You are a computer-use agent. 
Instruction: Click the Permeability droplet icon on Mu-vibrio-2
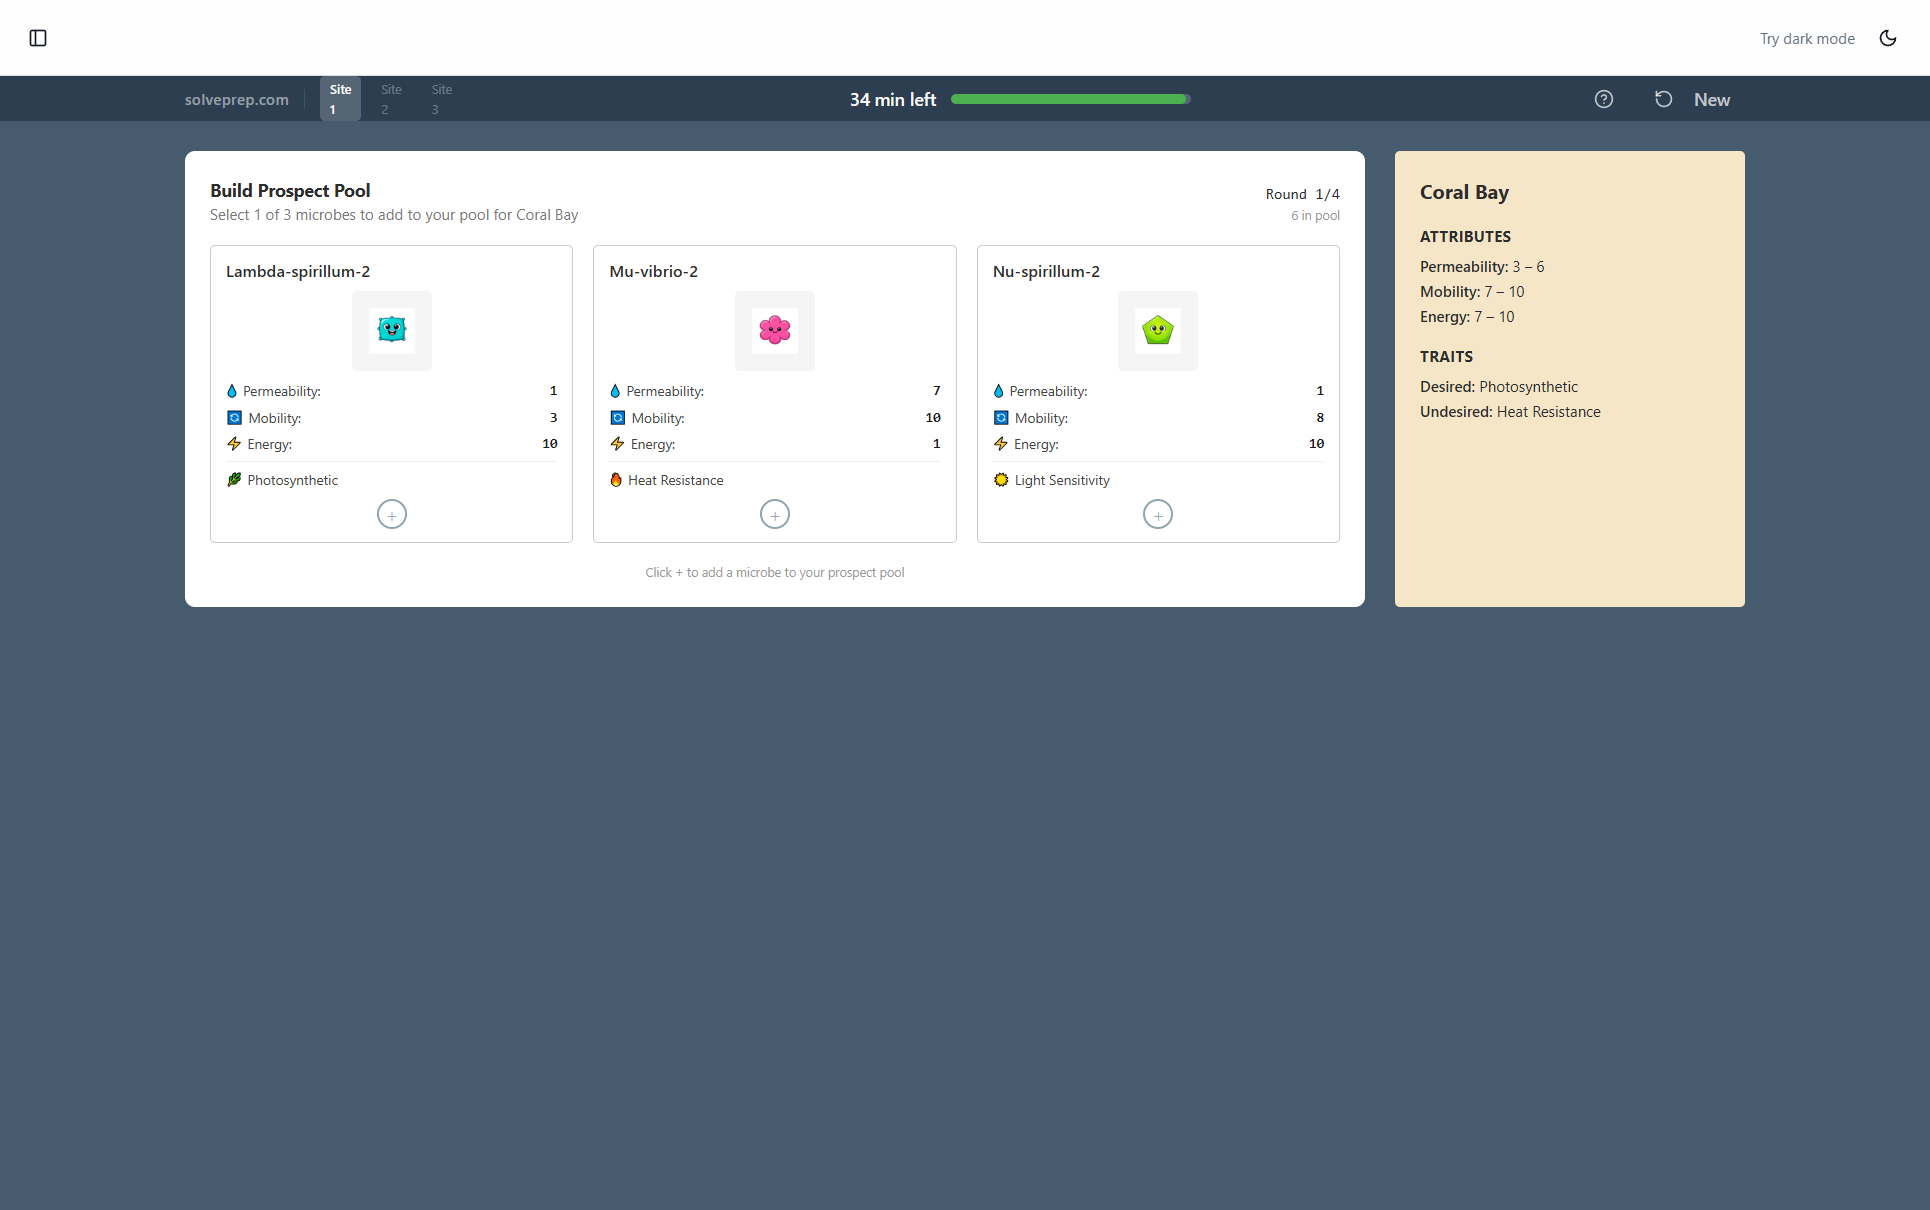point(616,391)
